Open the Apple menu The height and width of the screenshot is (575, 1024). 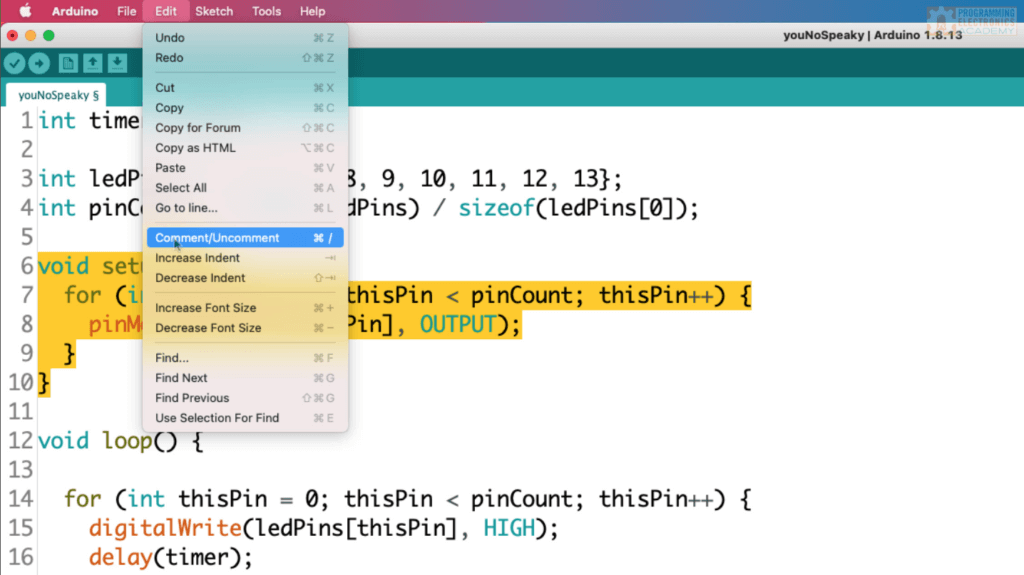click(x=25, y=11)
